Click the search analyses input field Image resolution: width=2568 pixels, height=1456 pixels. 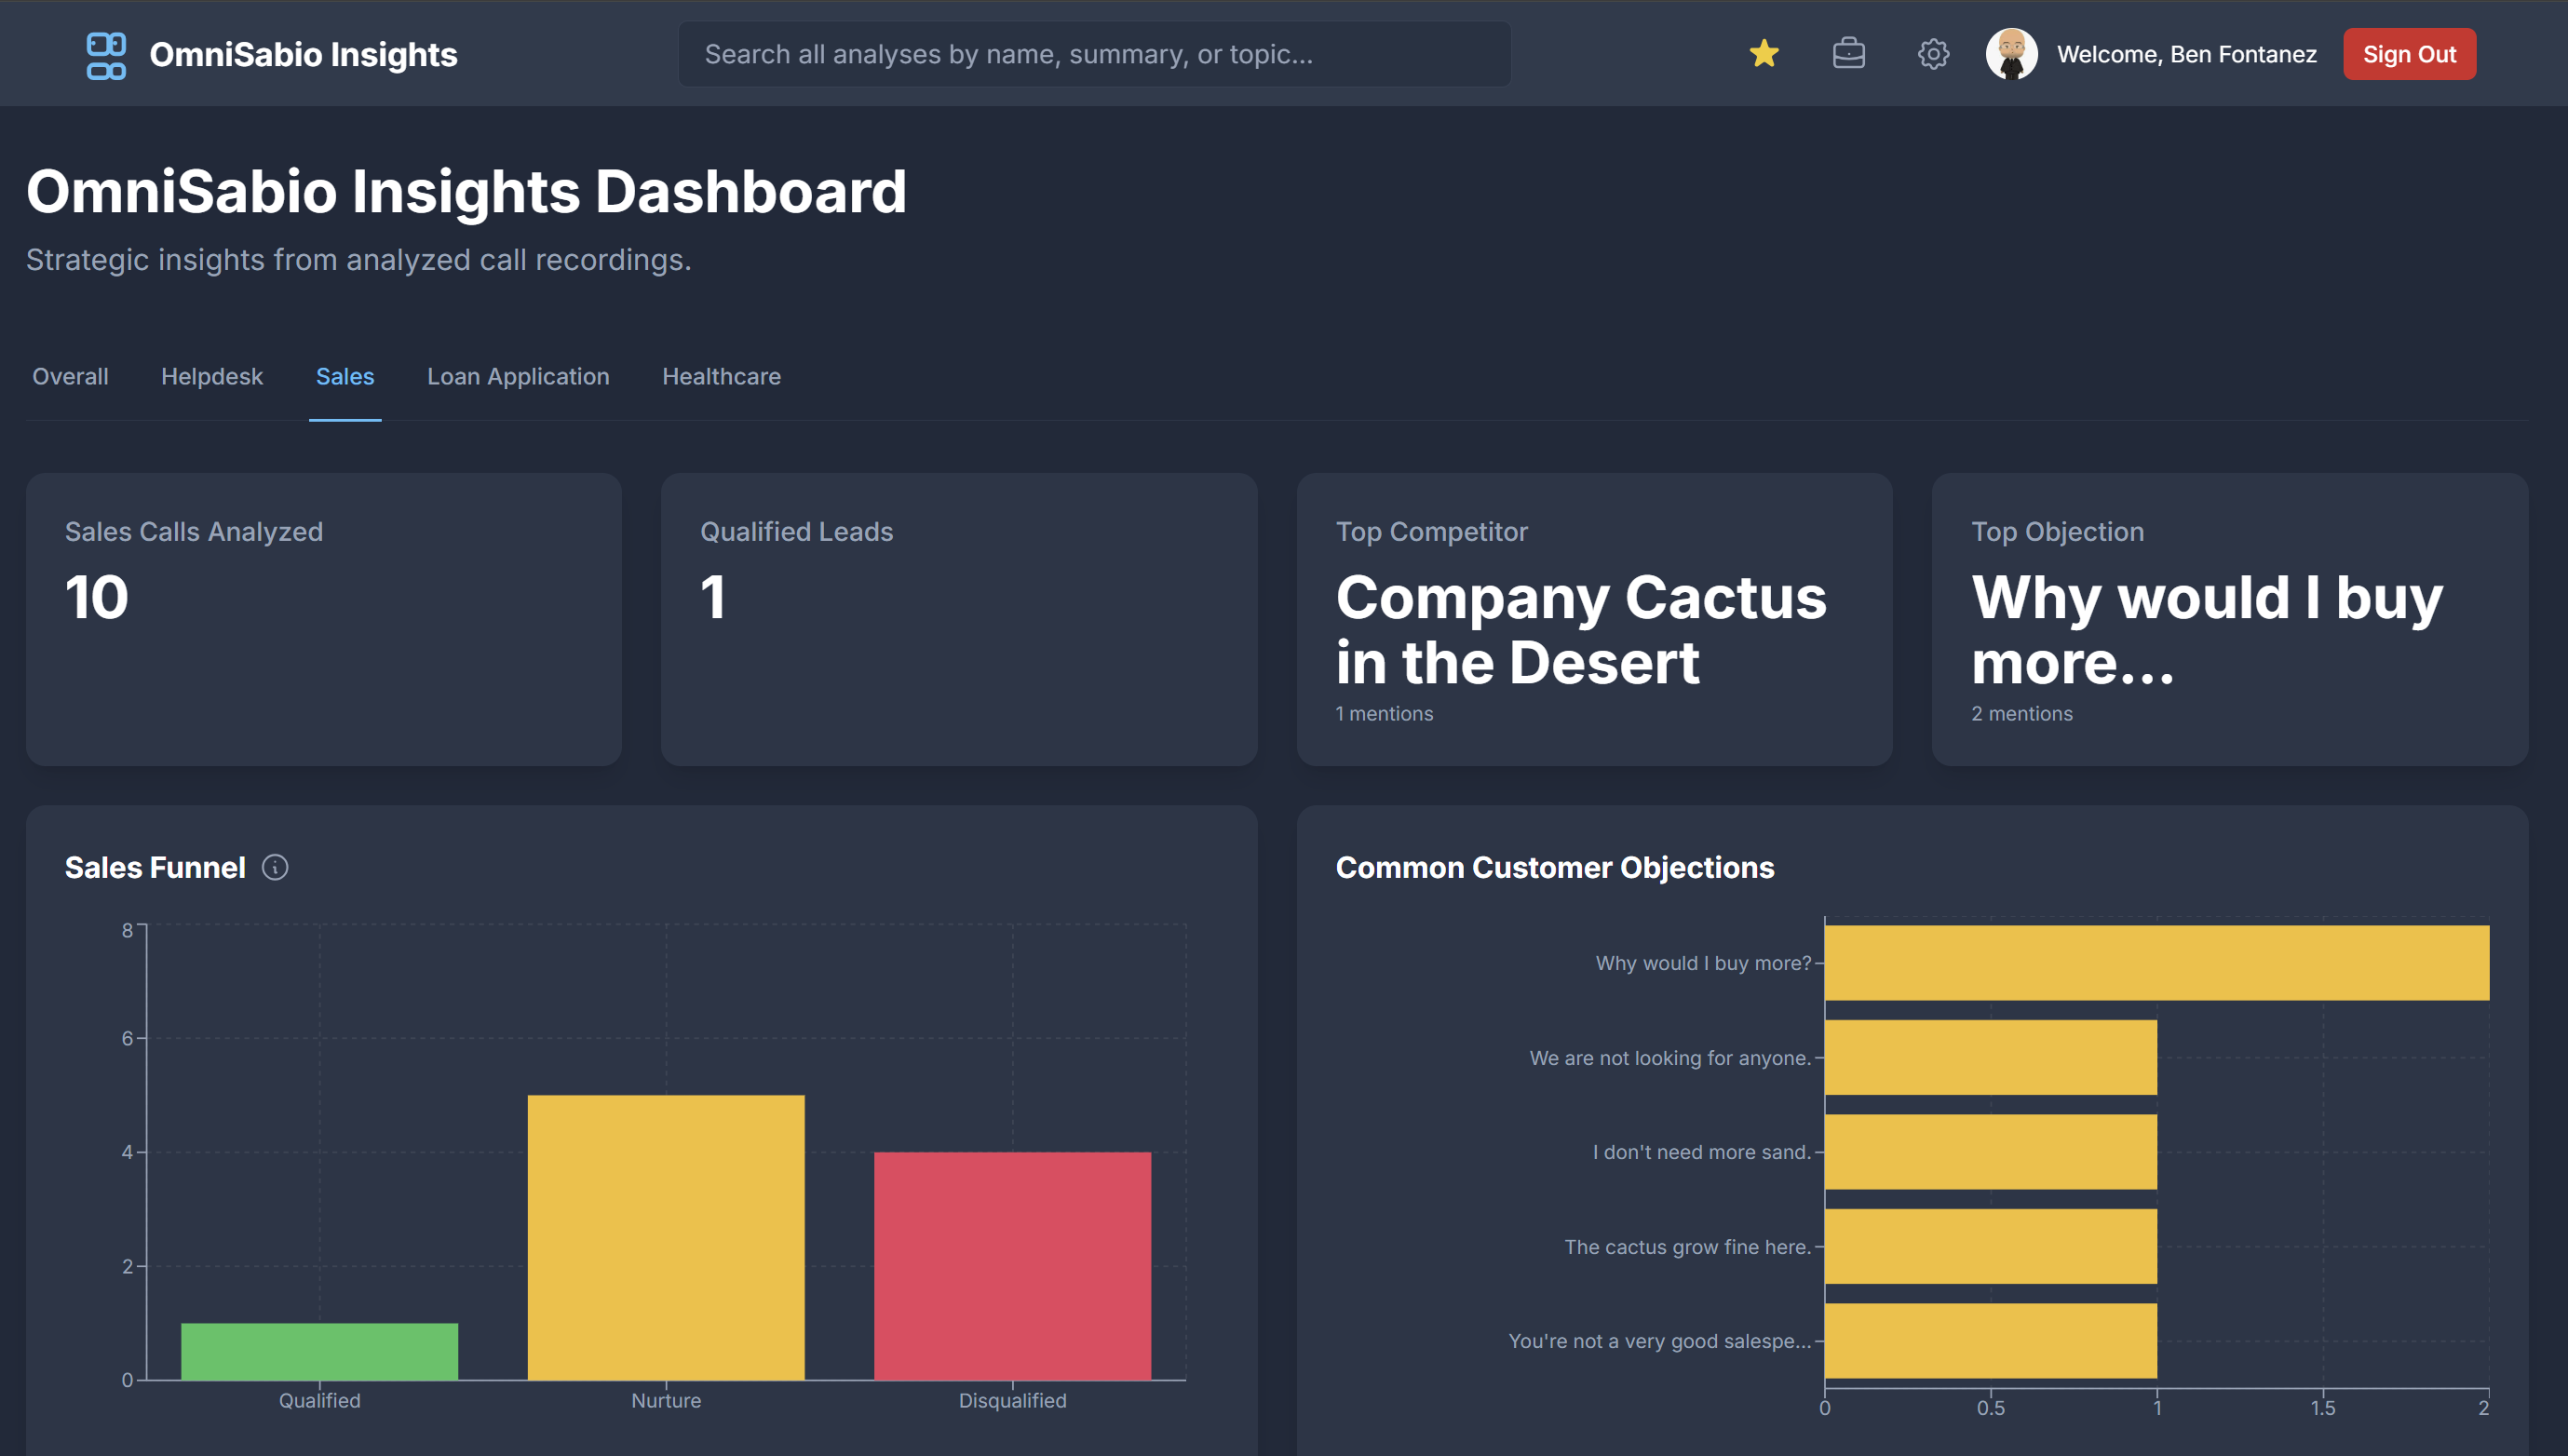1094,54
